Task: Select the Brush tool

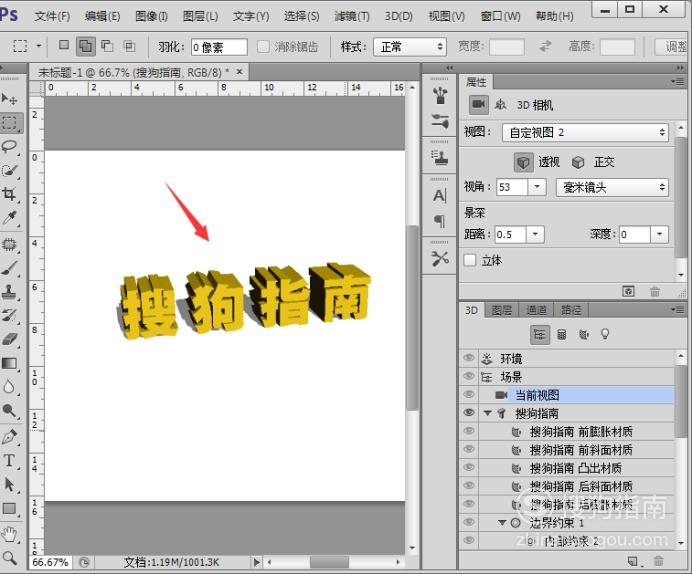Action: 9,268
